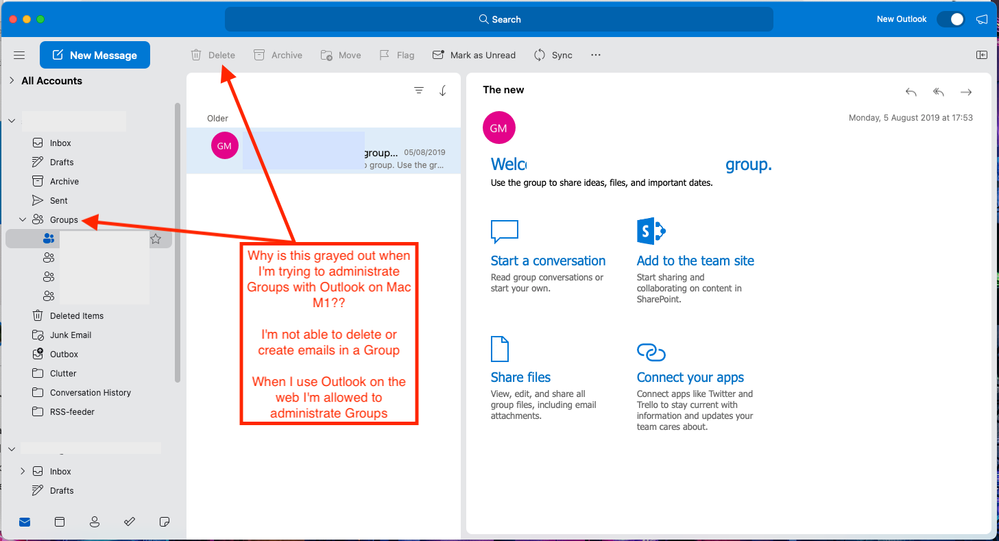Open the Clutter folder
This screenshot has height=541, width=999.
[x=62, y=373]
